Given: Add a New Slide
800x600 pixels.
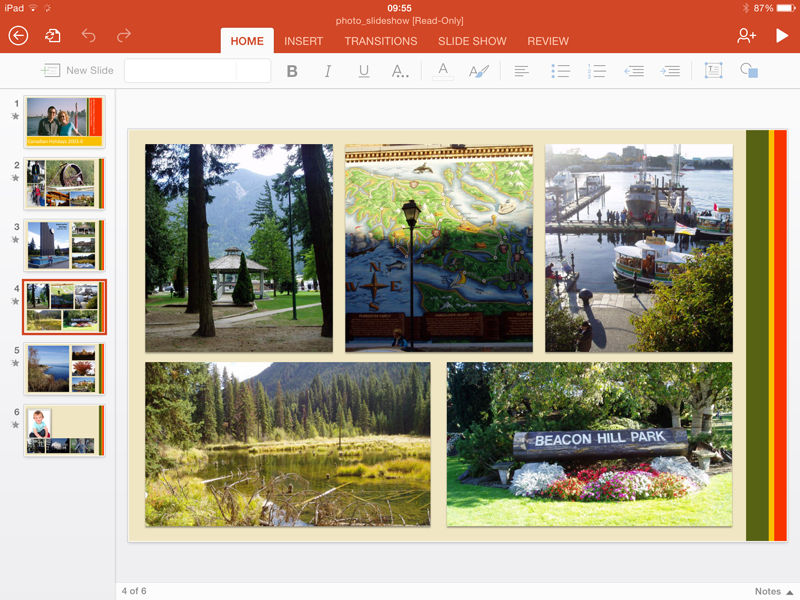Looking at the screenshot, I should (x=77, y=70).
